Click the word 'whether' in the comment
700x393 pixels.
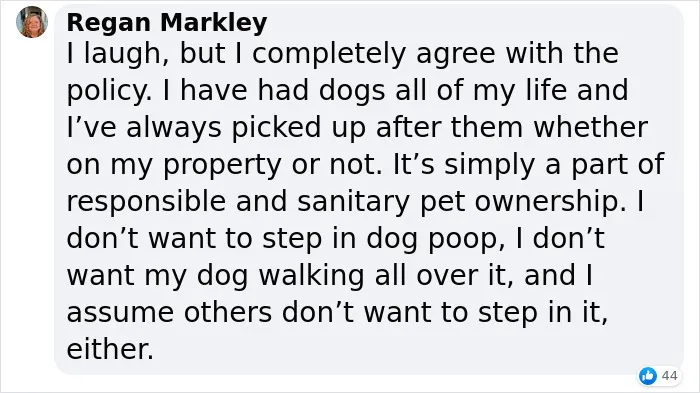(x=591, y=127)
